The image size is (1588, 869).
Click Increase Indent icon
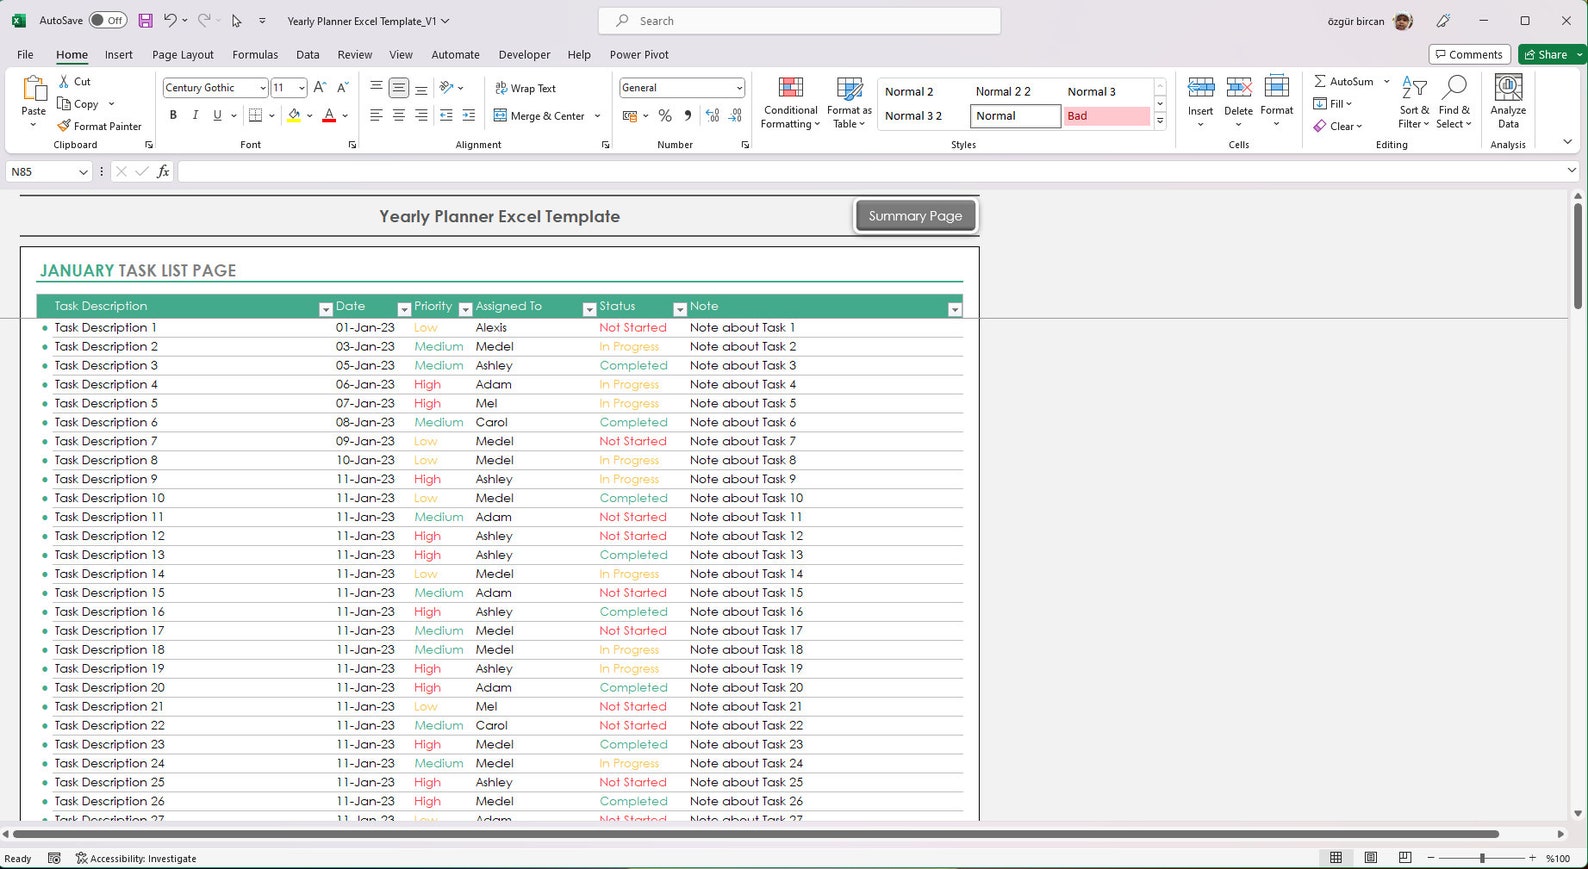(468, 116)
